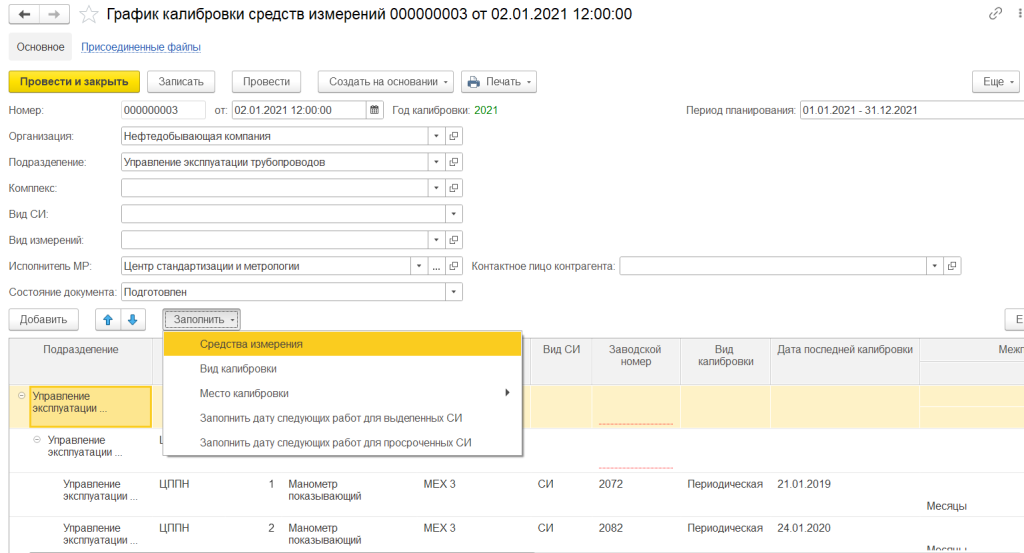The image size is (1024, 553).
Task: Click into the Номер input field
Action: click(x=163, y=110)
